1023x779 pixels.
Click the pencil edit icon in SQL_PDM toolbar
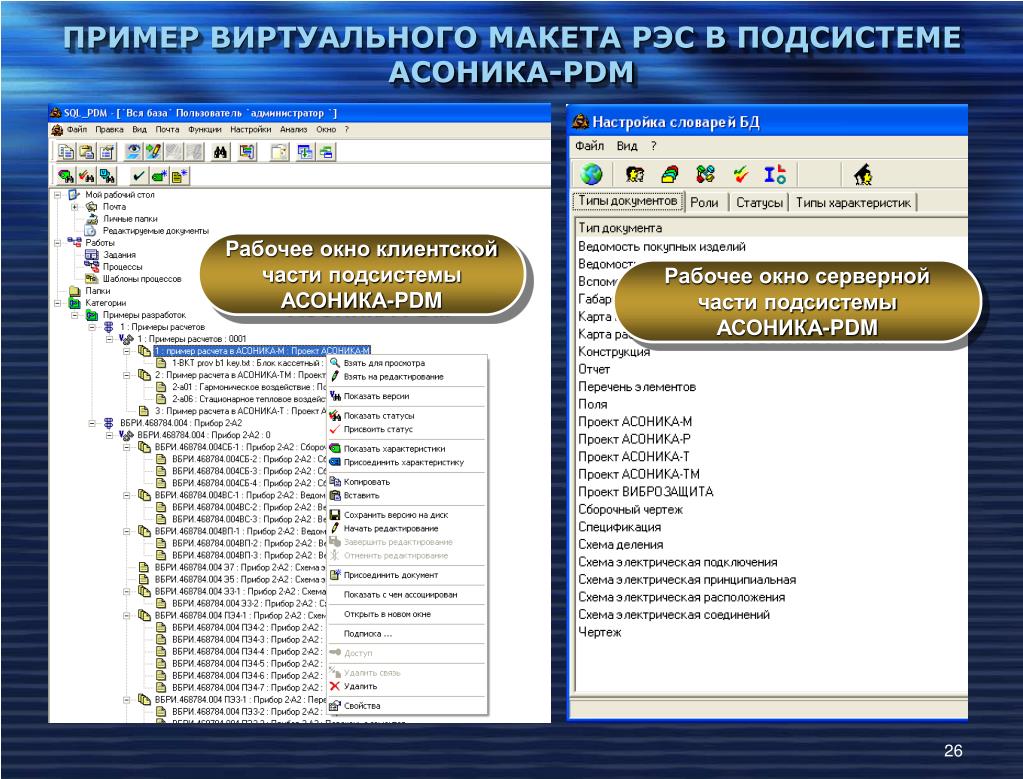153,152
